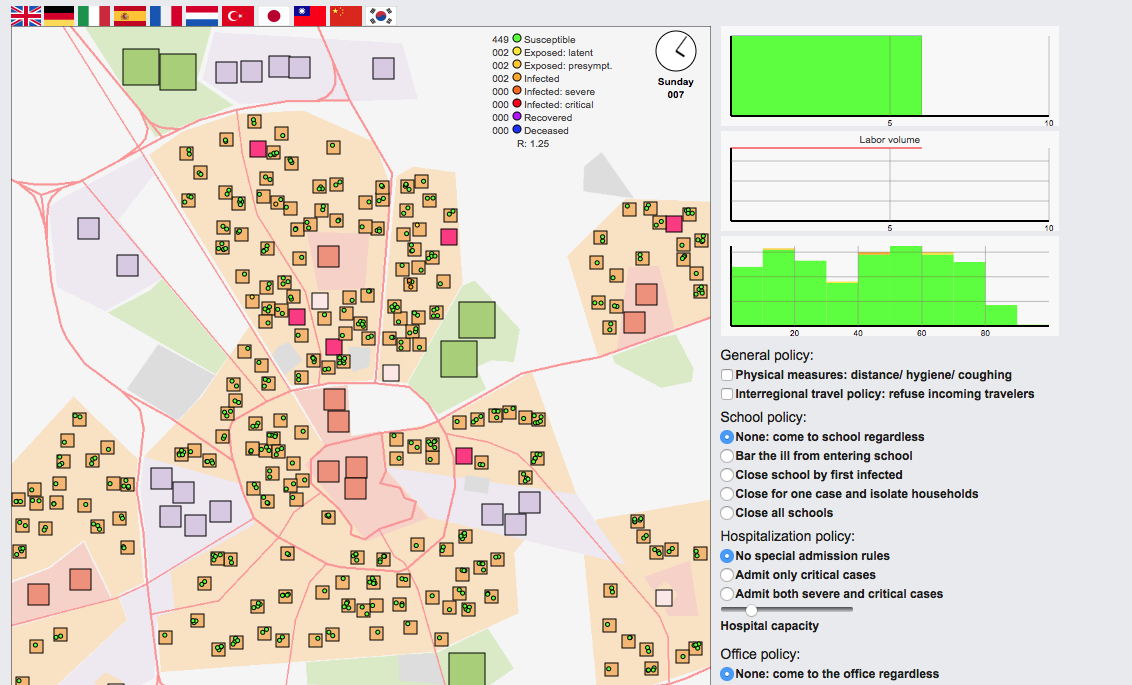This screenshot has height=685, width=1132.
Task: Select 'Admit both severe and critical cases'
Action: (x=727, y=594)
